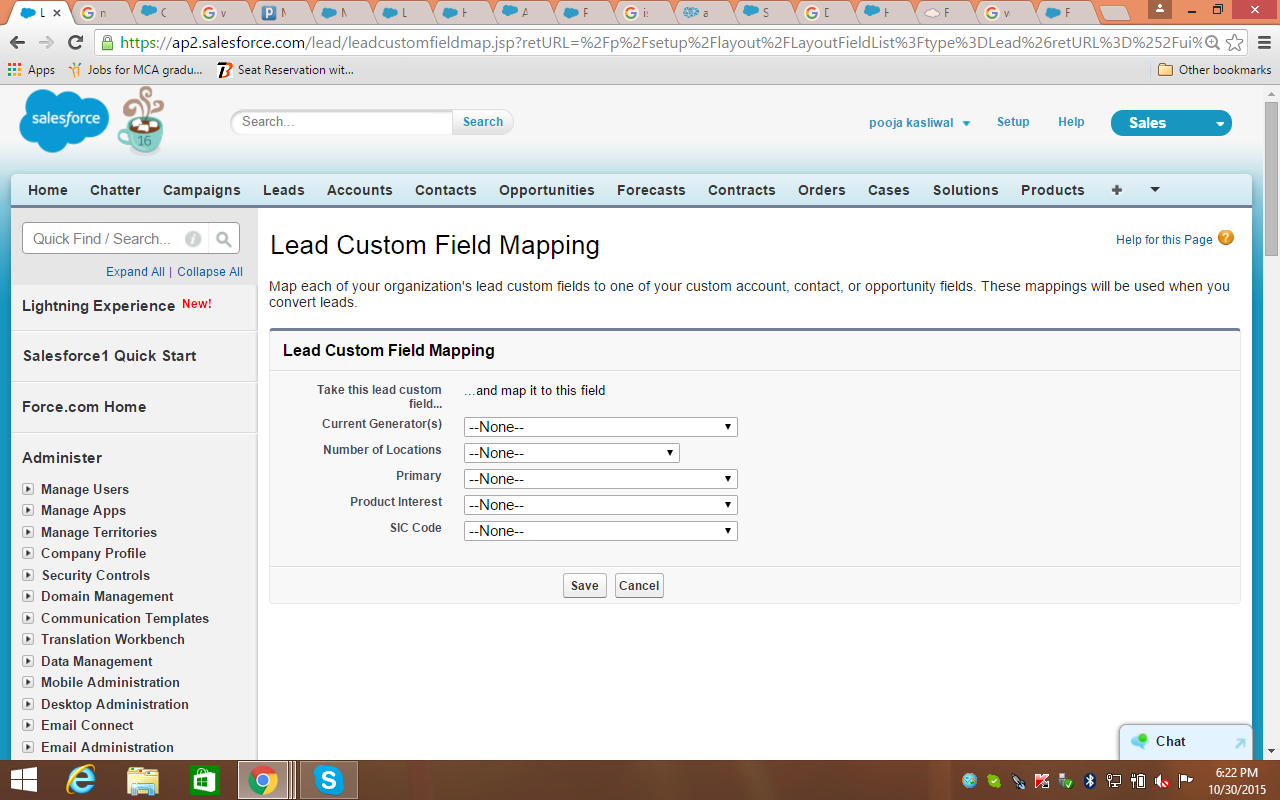1280x800 pixels.
Task: Open the Chatter tab
Action: pyautogui.click(x=115, y=190)
